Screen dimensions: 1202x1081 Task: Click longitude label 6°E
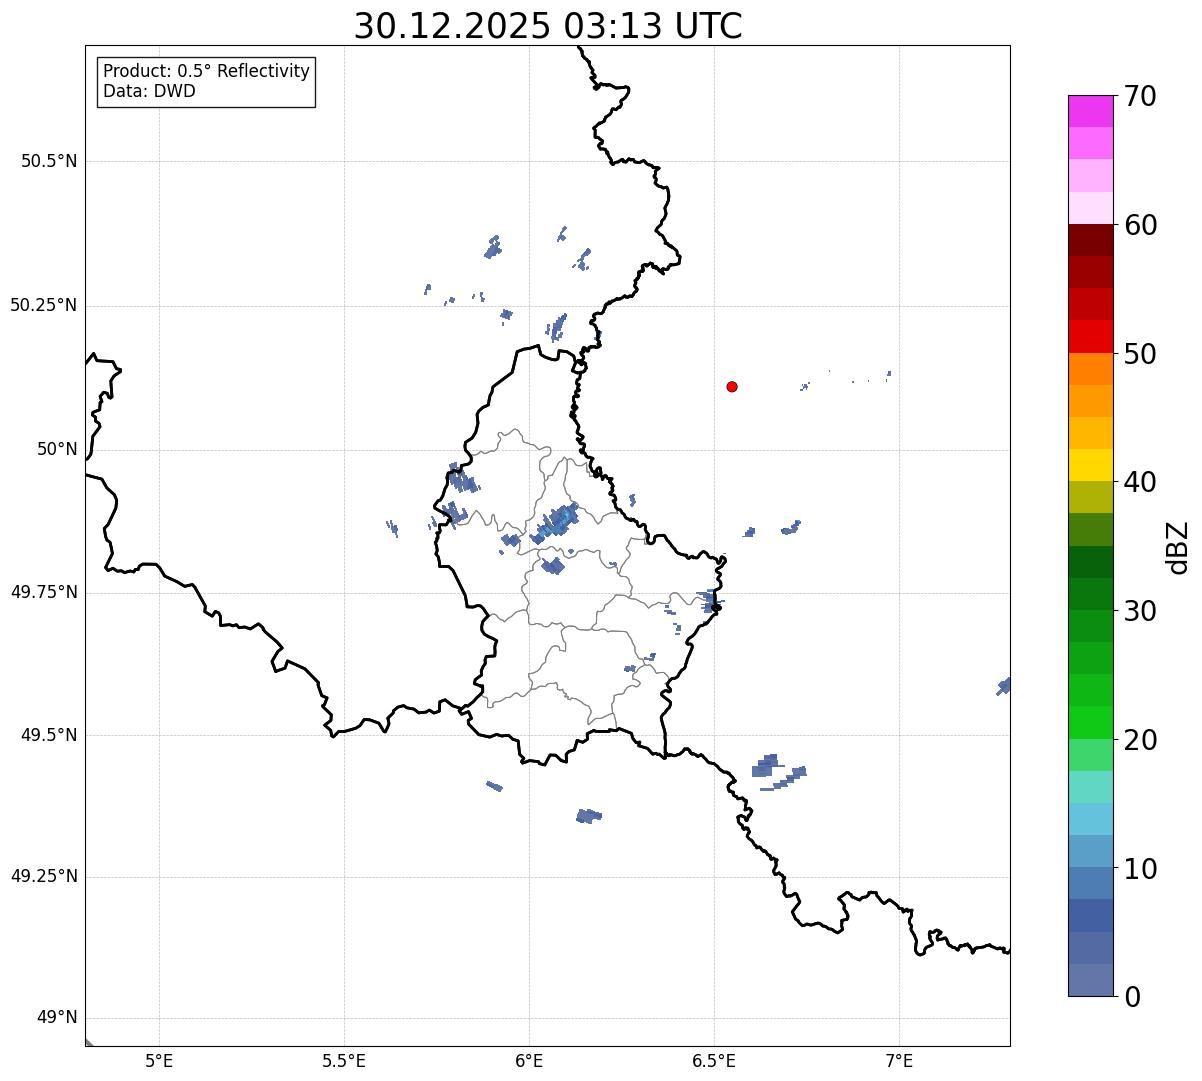tap(529, 1060)
